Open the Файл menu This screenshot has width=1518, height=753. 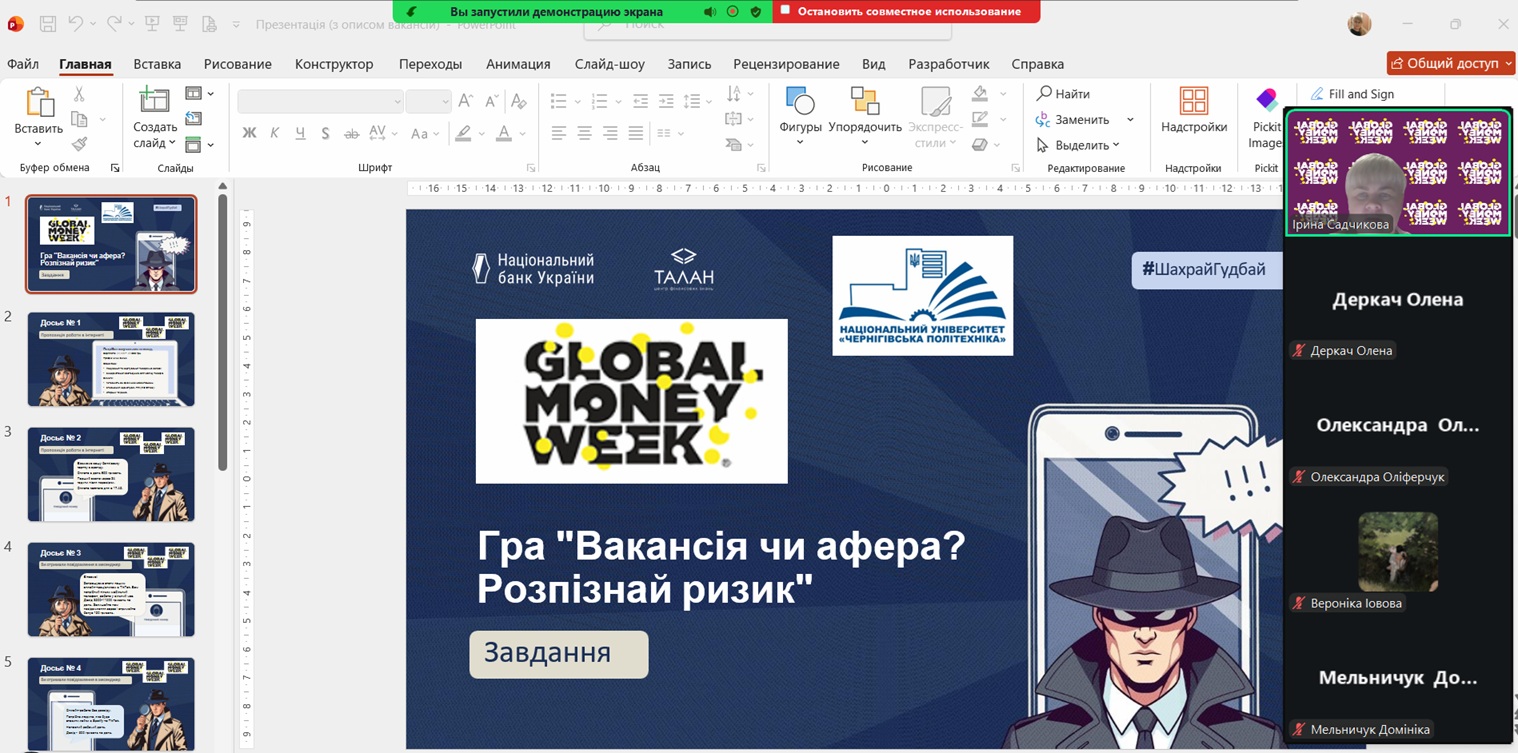click(23, 63)
